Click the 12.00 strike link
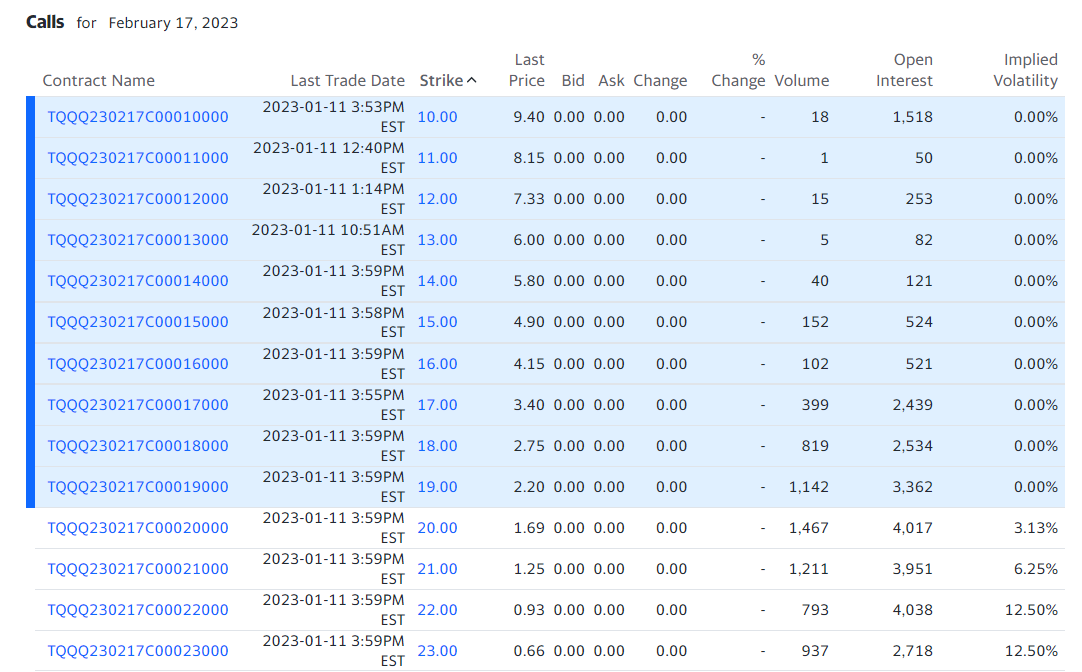 click(x=437, y=199)
